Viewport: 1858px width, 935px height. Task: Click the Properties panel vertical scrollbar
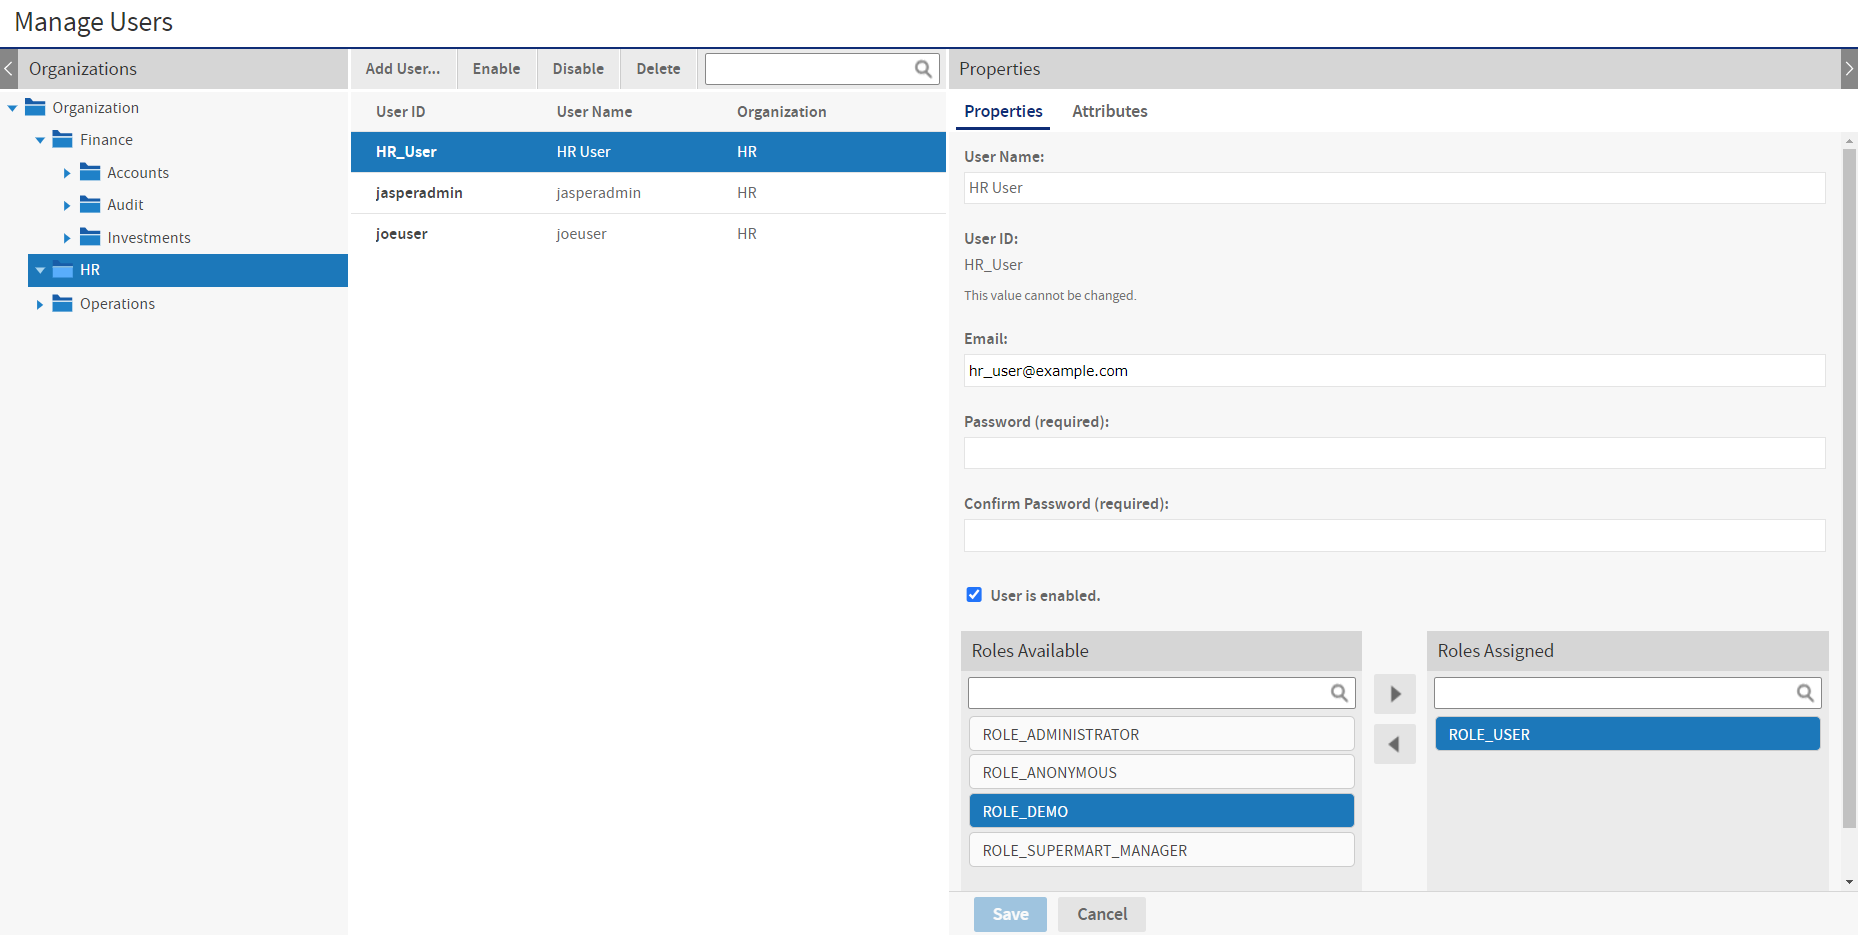1849,488
